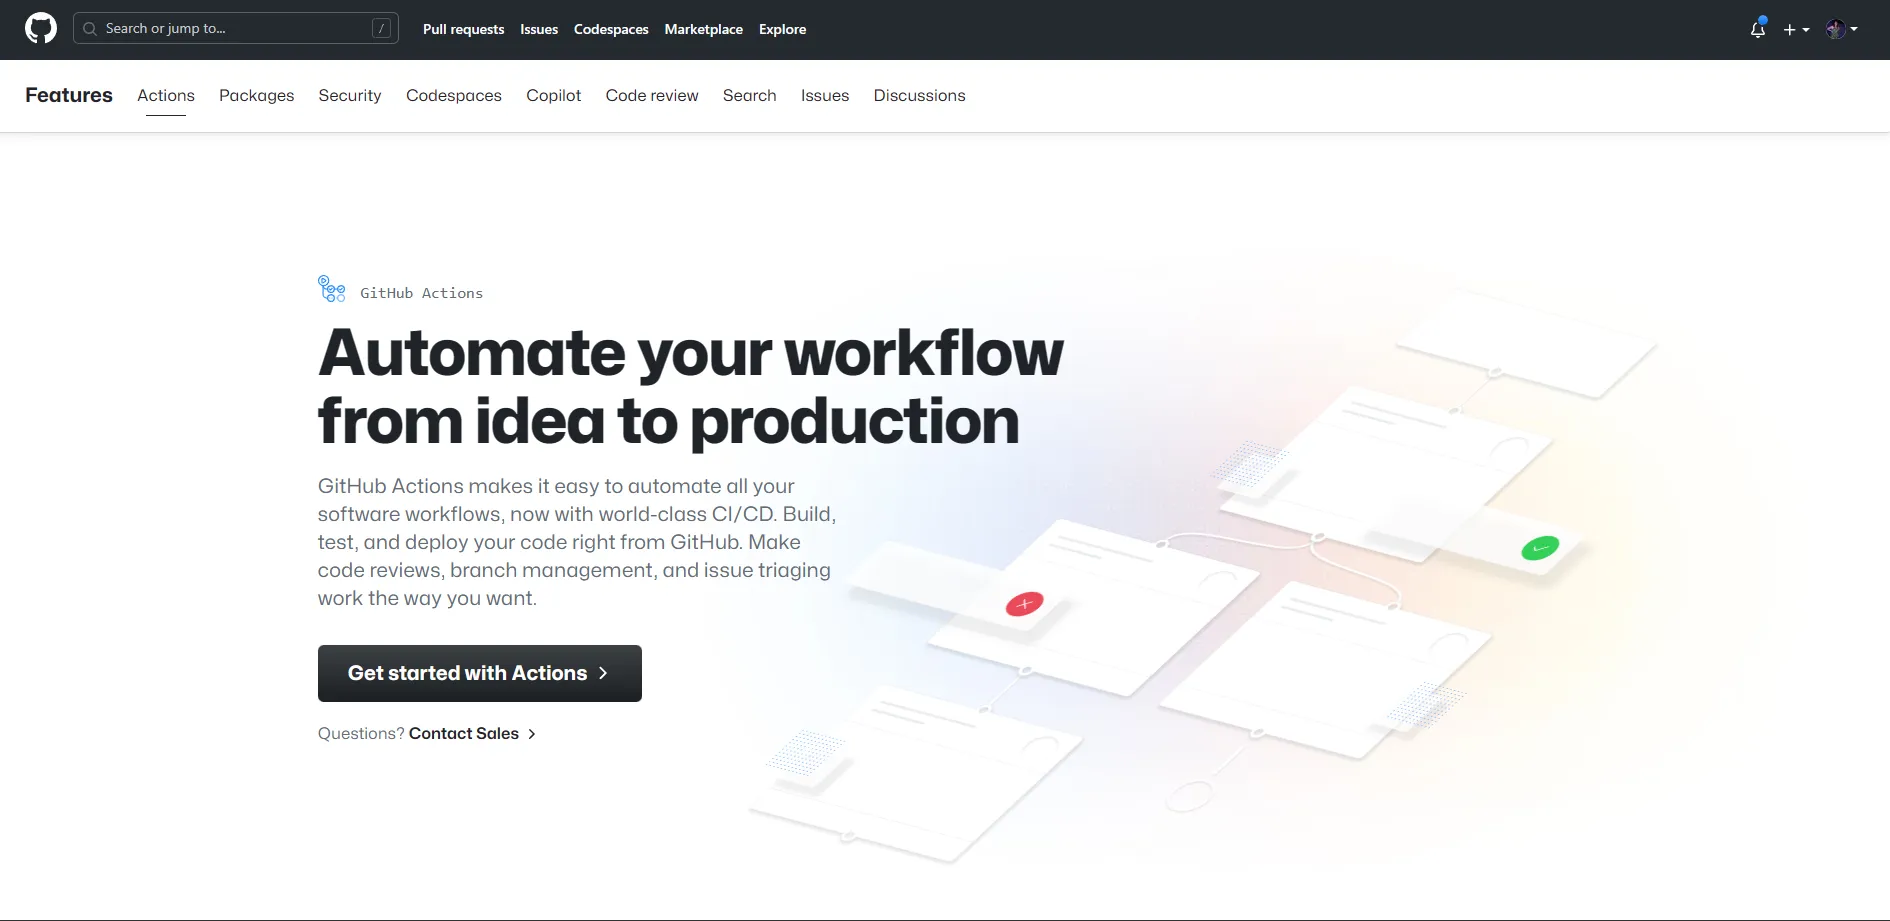This screenshot has width=1890, height=921.
Task: Click the Features heading link
Action: pos(69,95)
